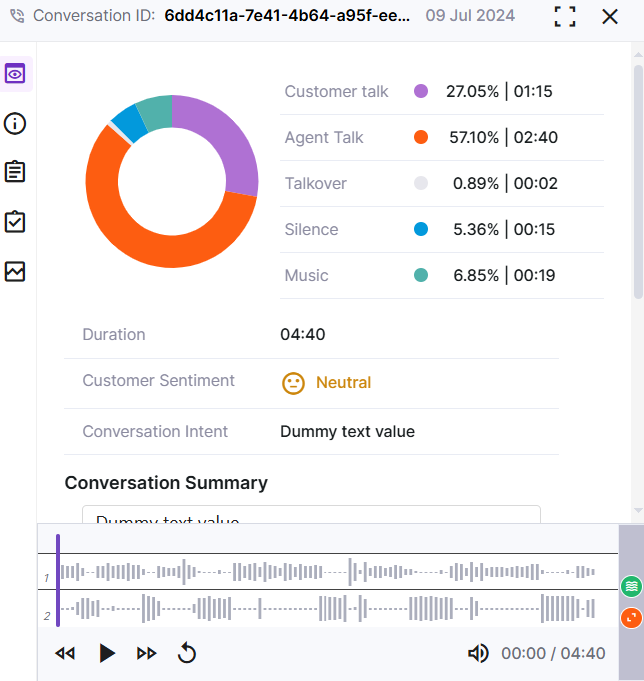The width and height of the screenshot is (644, 681).
Task: Click the Customer Sentiment label
Action: (x=159, y=380)
